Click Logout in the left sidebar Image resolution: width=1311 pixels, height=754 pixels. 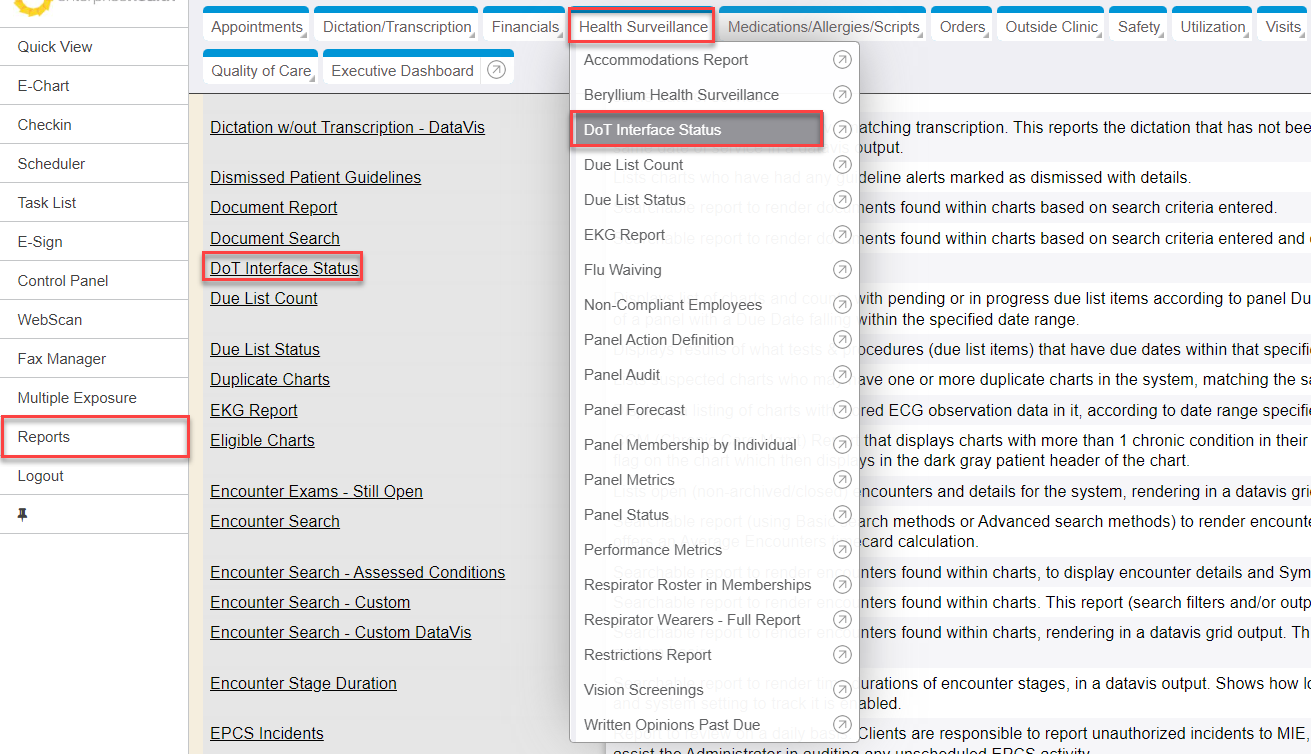(x=40, y=476)
